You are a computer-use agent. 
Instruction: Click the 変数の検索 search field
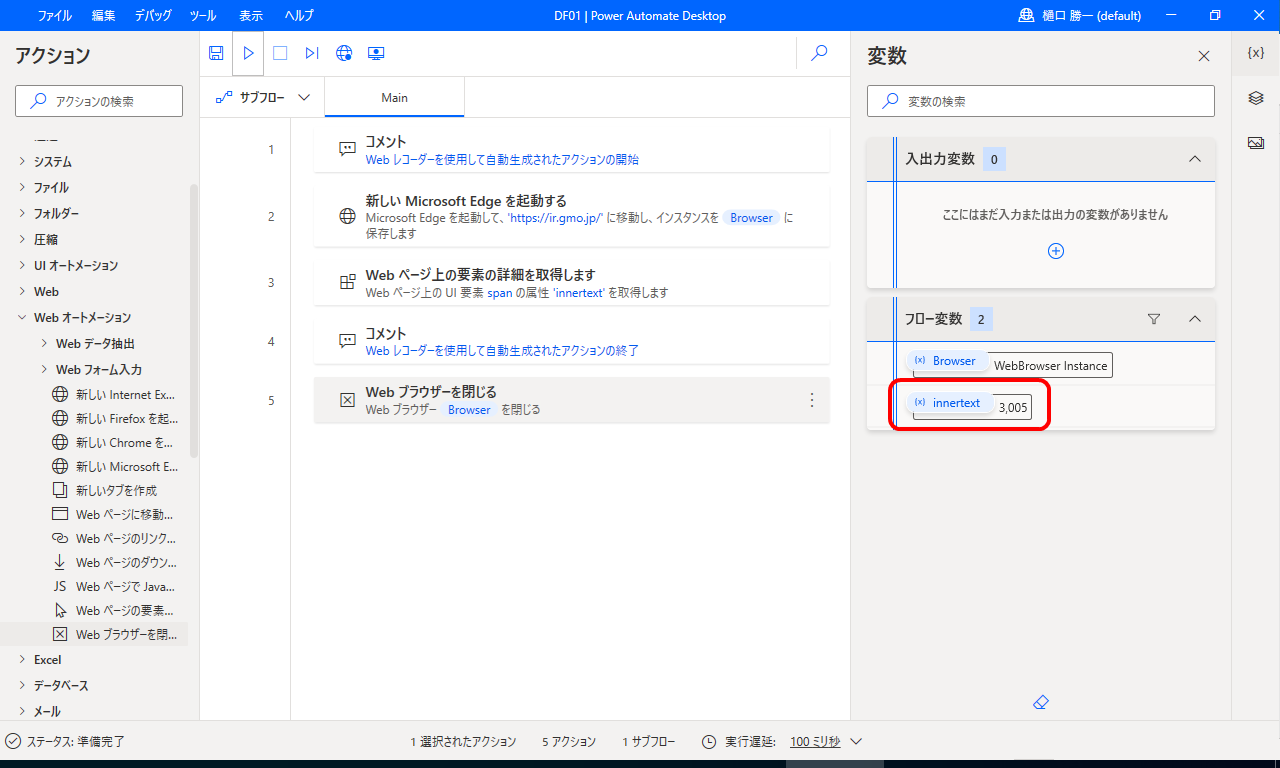pos(1040,101)
